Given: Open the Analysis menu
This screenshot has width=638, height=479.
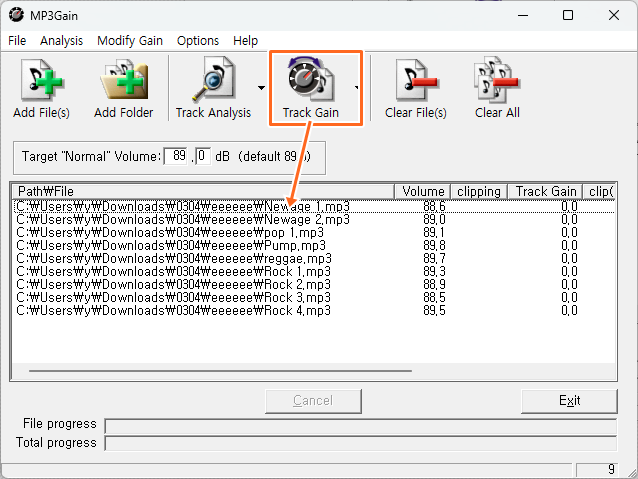Looking at the screenshot, I should click(x=61, y=41).
